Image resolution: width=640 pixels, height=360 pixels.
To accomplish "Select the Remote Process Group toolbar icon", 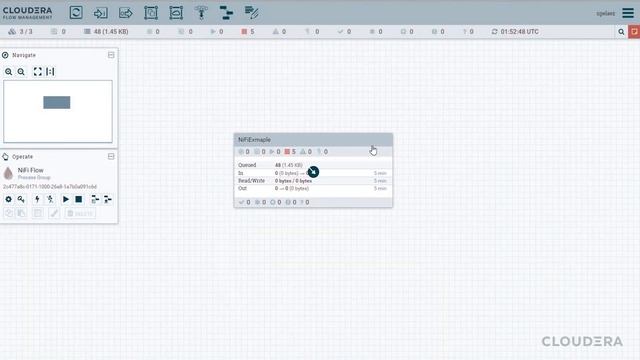I will 176,13.
